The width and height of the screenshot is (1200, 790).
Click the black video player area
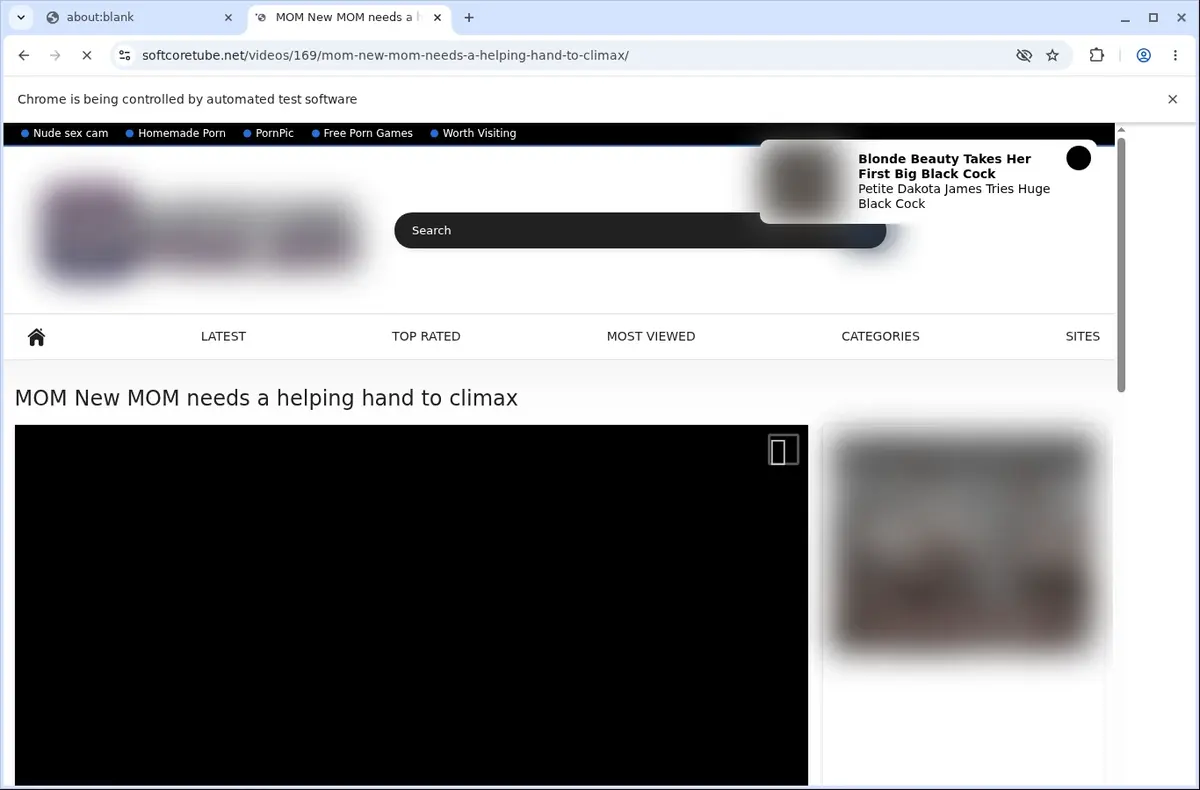[411, 605]
